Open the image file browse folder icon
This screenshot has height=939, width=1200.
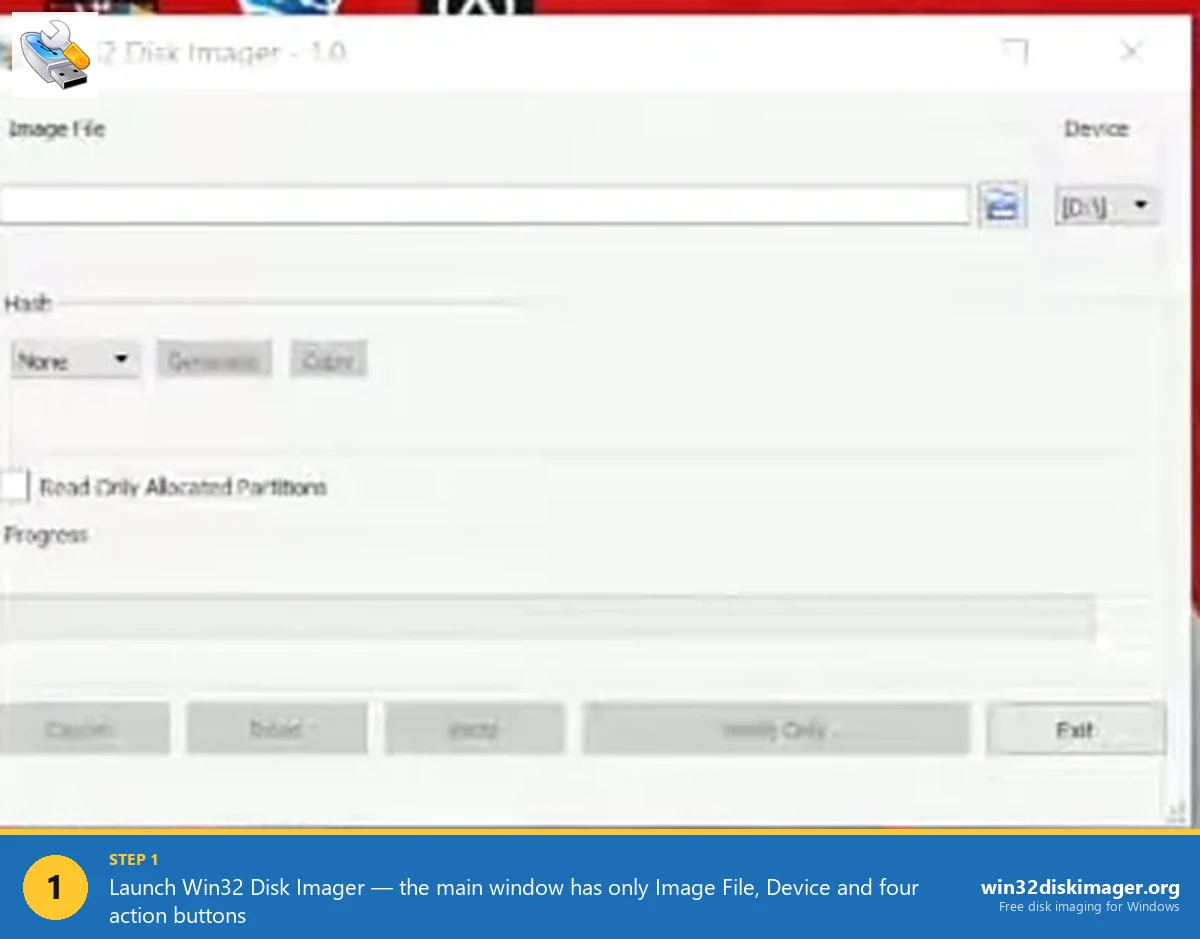click(x=1002, y=205)
